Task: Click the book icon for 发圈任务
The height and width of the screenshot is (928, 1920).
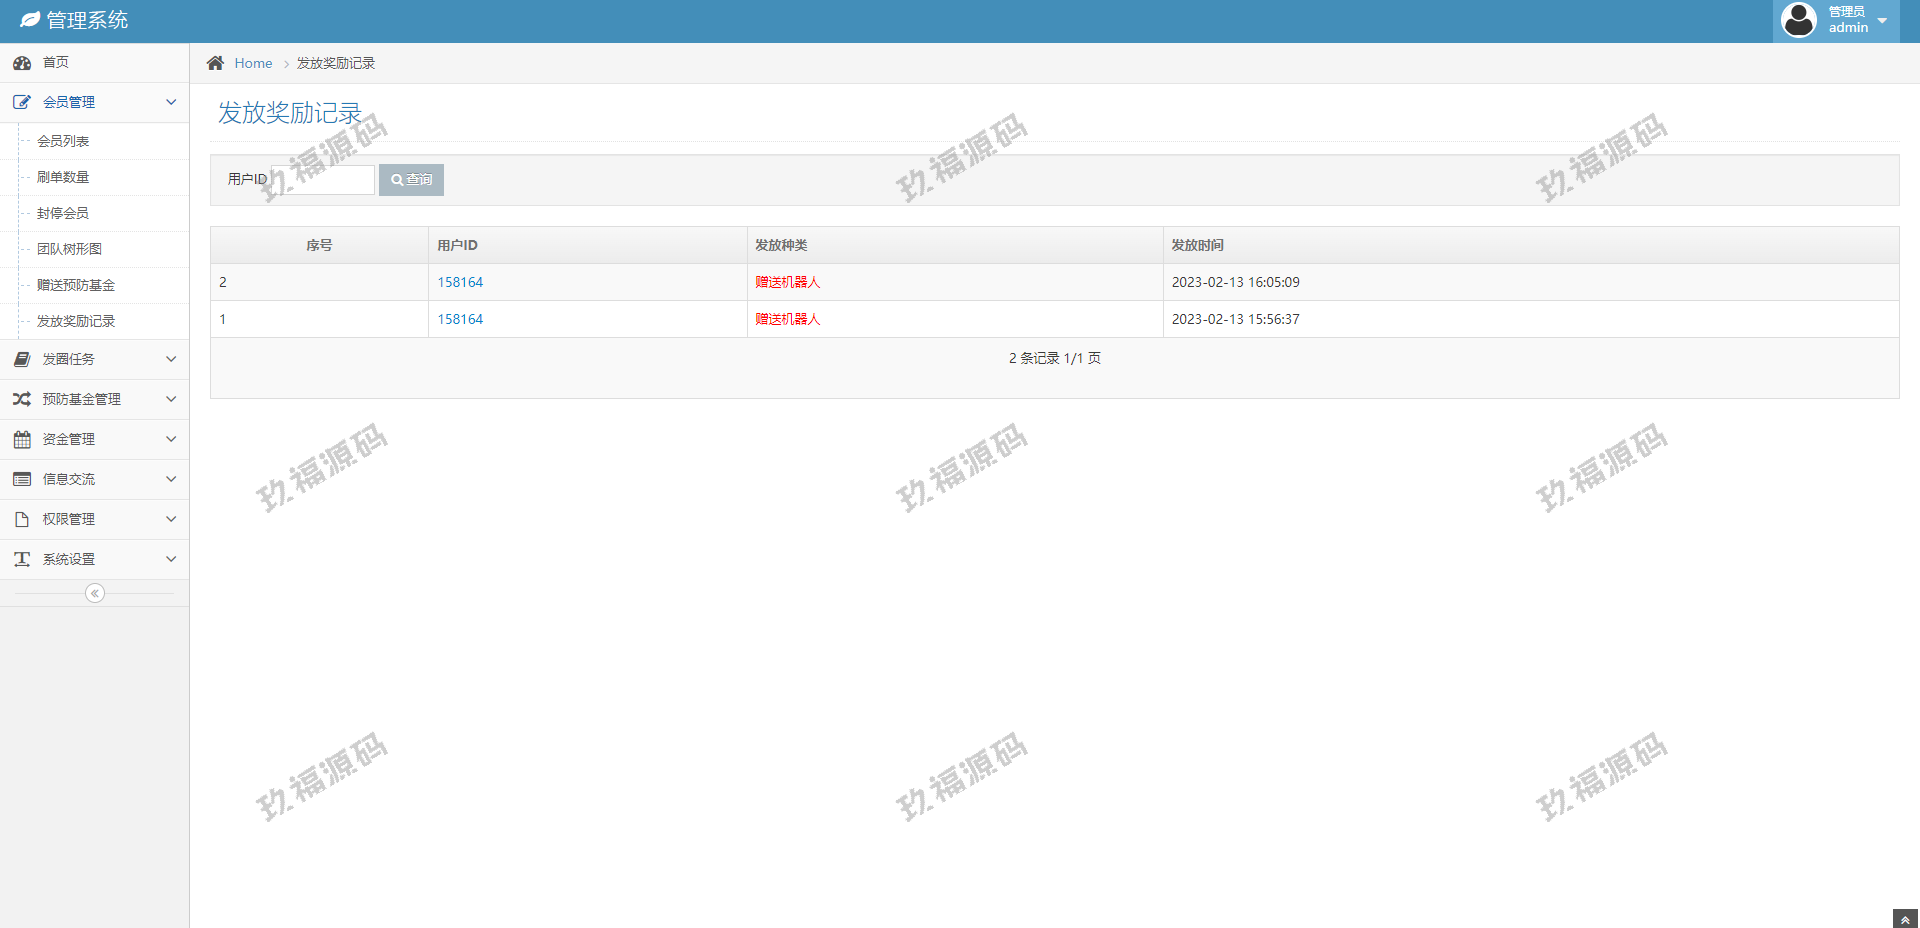Action: 22,359
